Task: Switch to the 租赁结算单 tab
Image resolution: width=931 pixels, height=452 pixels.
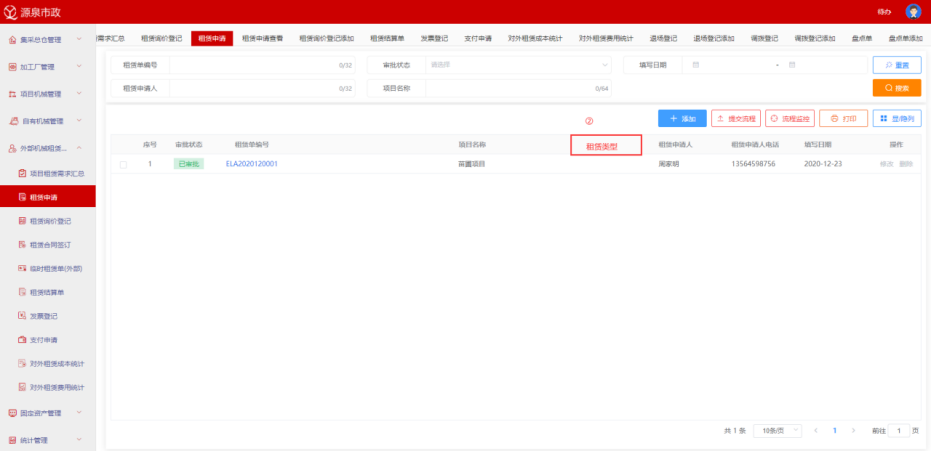Action: coord(385,38)
